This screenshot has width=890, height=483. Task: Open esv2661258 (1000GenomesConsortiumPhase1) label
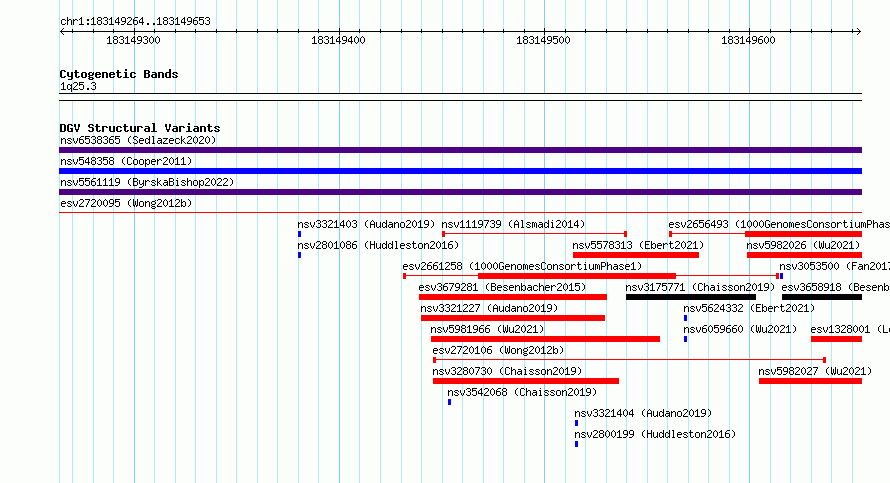point(522,266)
